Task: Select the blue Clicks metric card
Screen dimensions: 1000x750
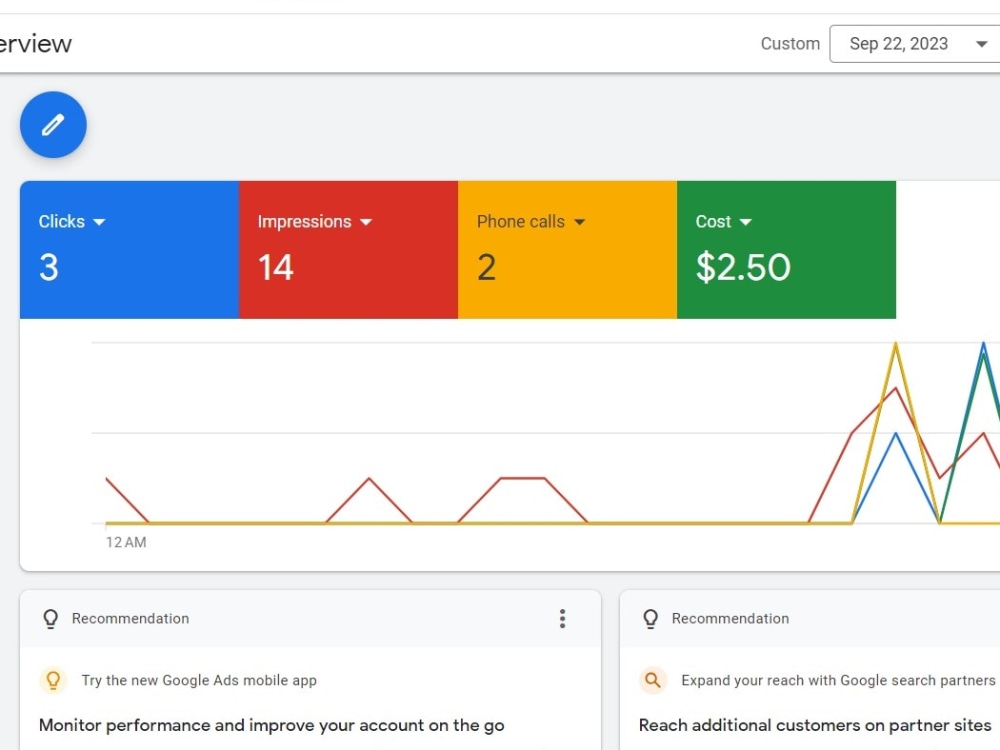Action: point(128,250)
